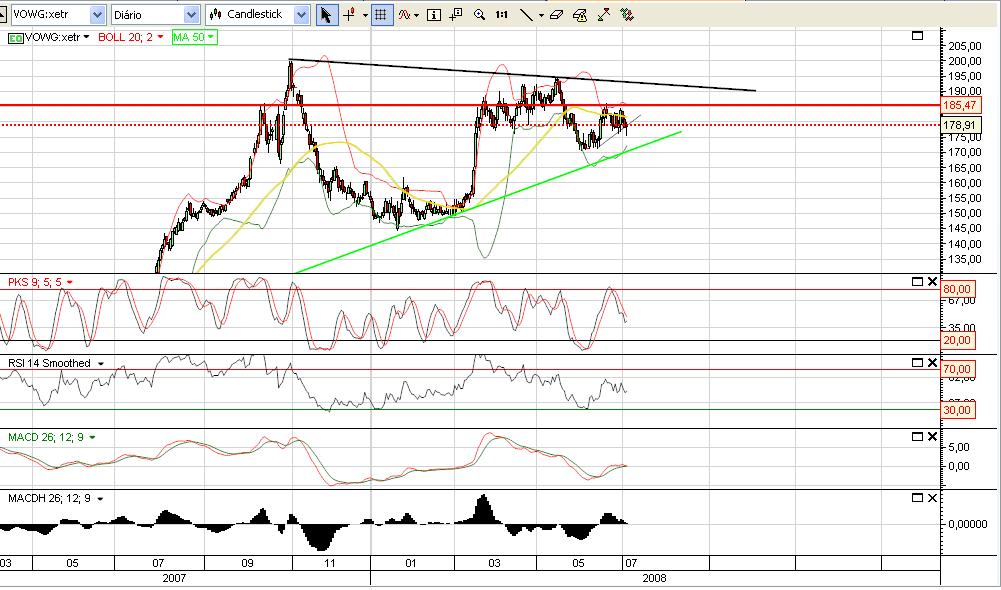Viewport: 1001px width, 590px height.
Task: Close the MACD indicator panel
Action: point(932,437)
